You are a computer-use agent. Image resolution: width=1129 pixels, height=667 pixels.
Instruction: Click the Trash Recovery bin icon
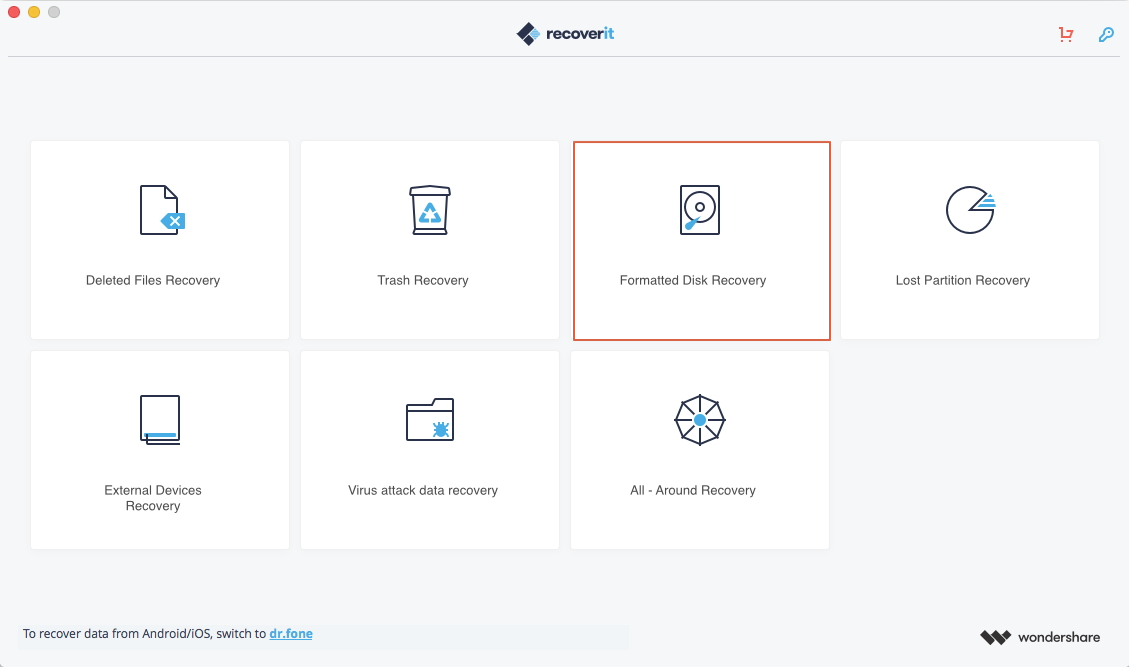coord(430,210)
